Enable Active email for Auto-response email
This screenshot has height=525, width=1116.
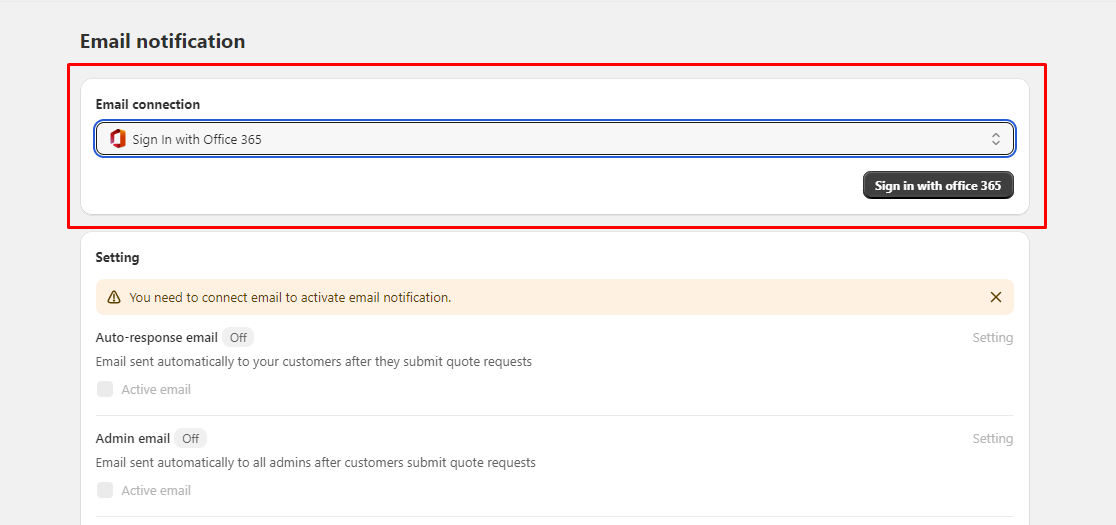point(105,389)
